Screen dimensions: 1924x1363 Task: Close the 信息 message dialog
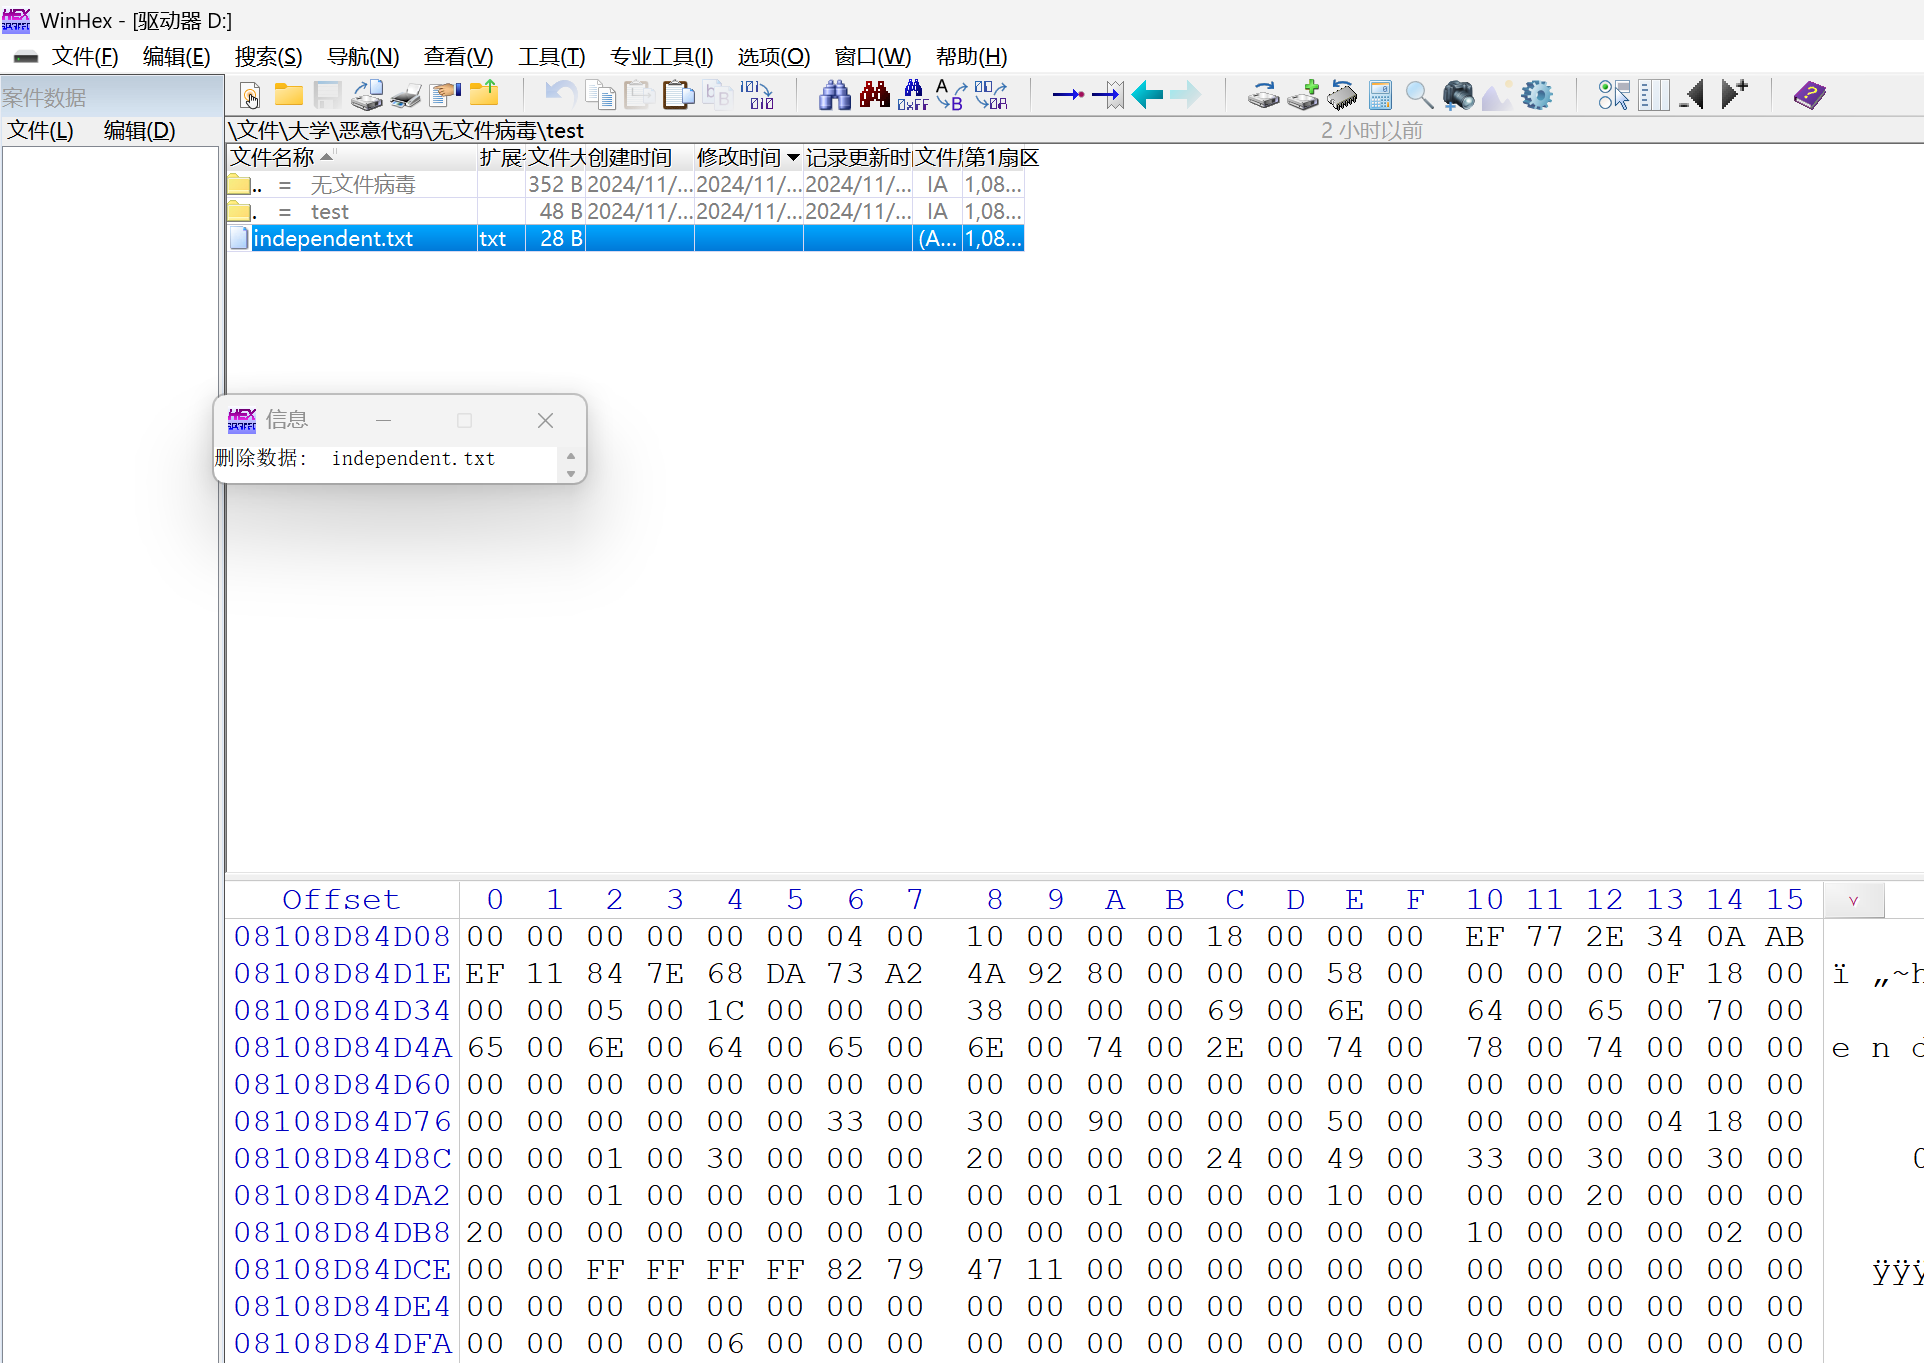(545, 421)
